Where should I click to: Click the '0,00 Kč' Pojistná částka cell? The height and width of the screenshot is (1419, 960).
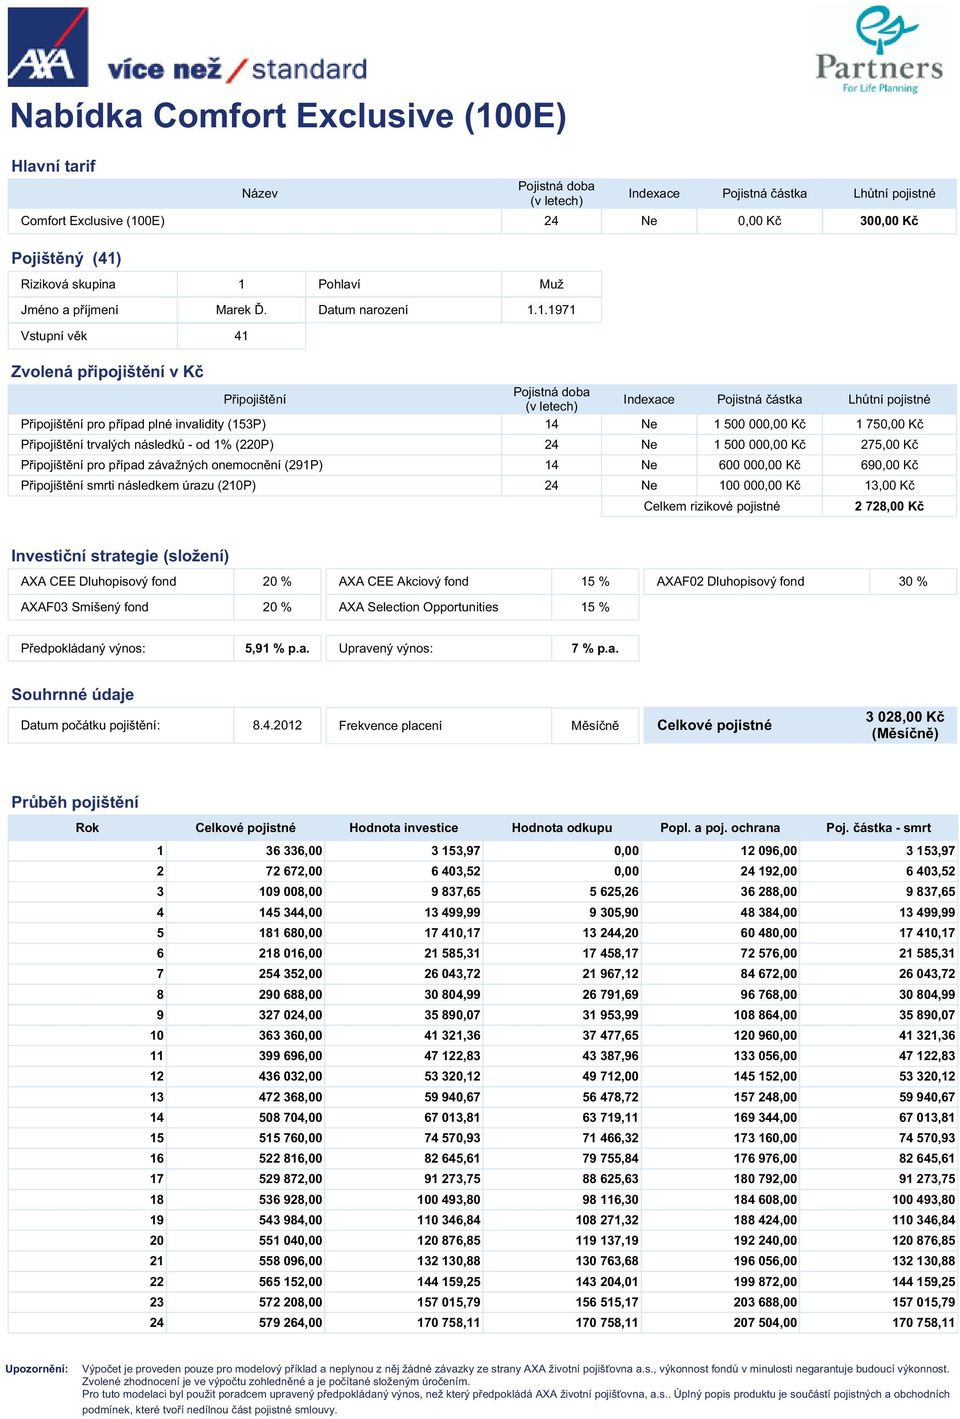coord(760,221)
